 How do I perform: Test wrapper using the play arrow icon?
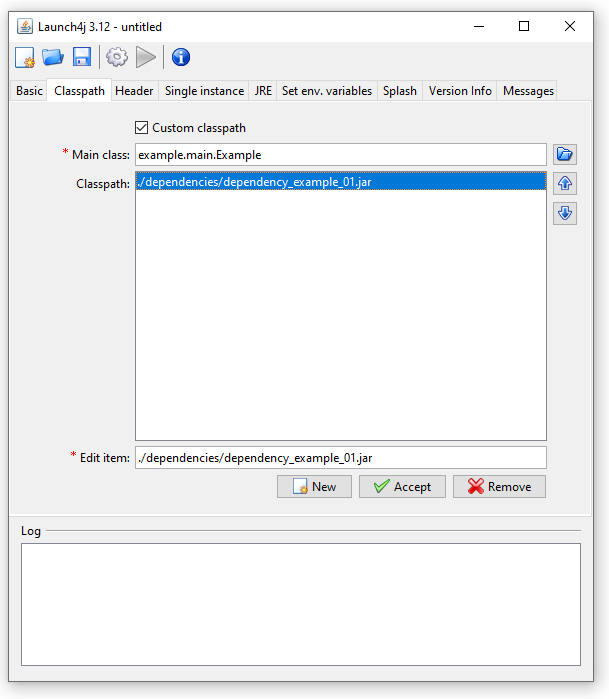146,58
